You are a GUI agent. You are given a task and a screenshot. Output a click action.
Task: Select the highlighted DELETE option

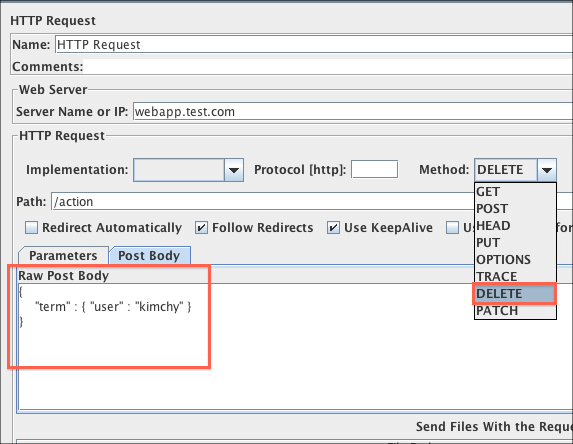point(515,293)
